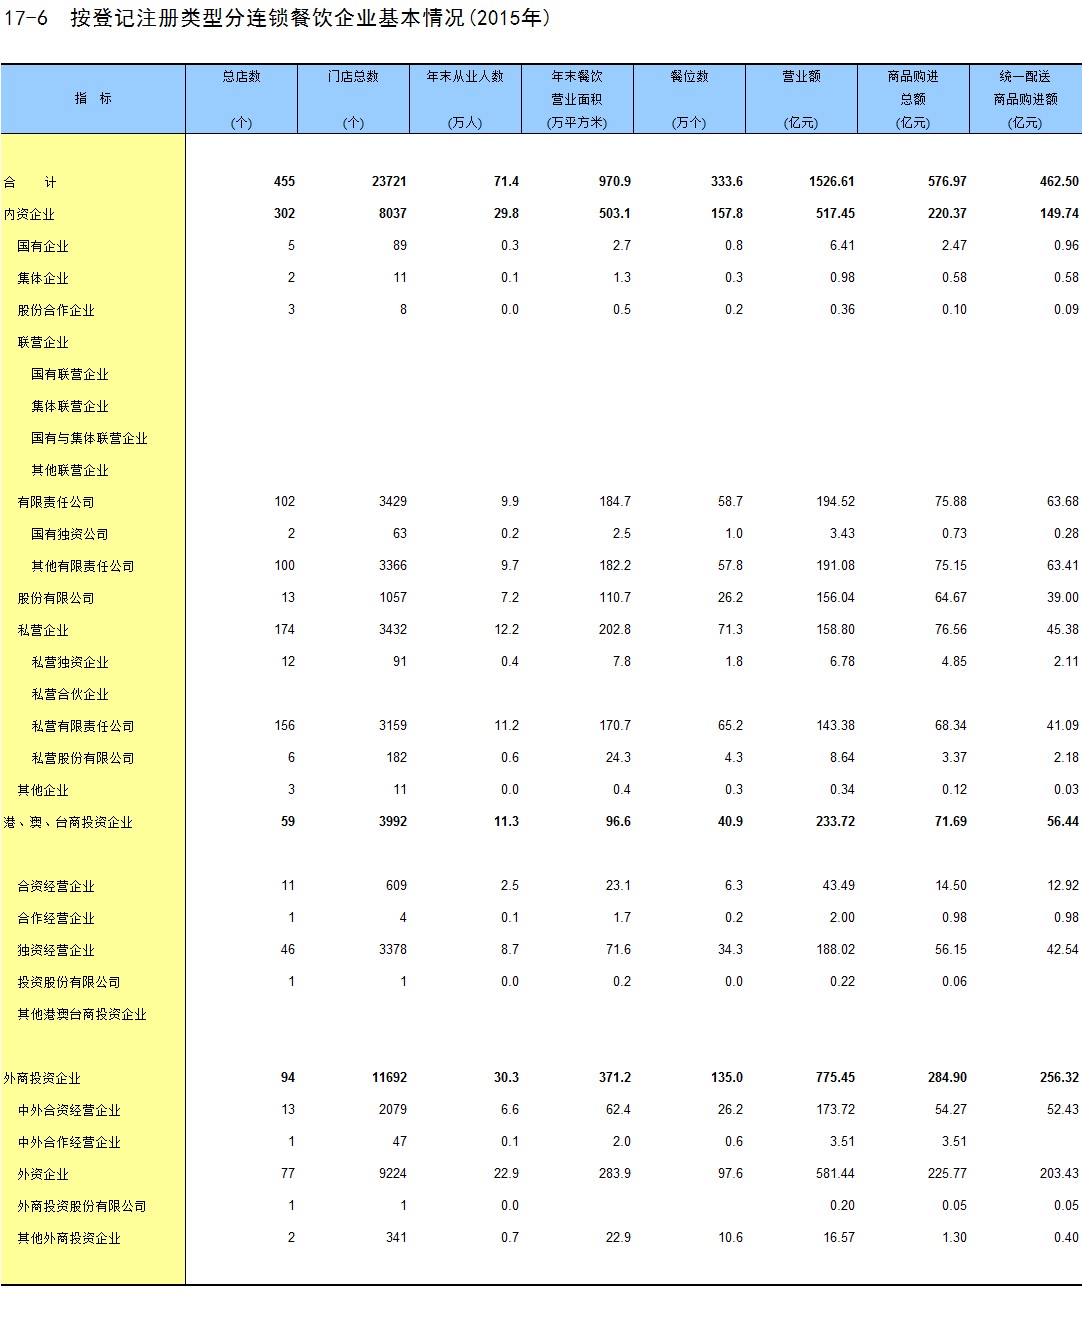
Task: Click the '中外合资经营企业' row label
Action: (69, 1110)
